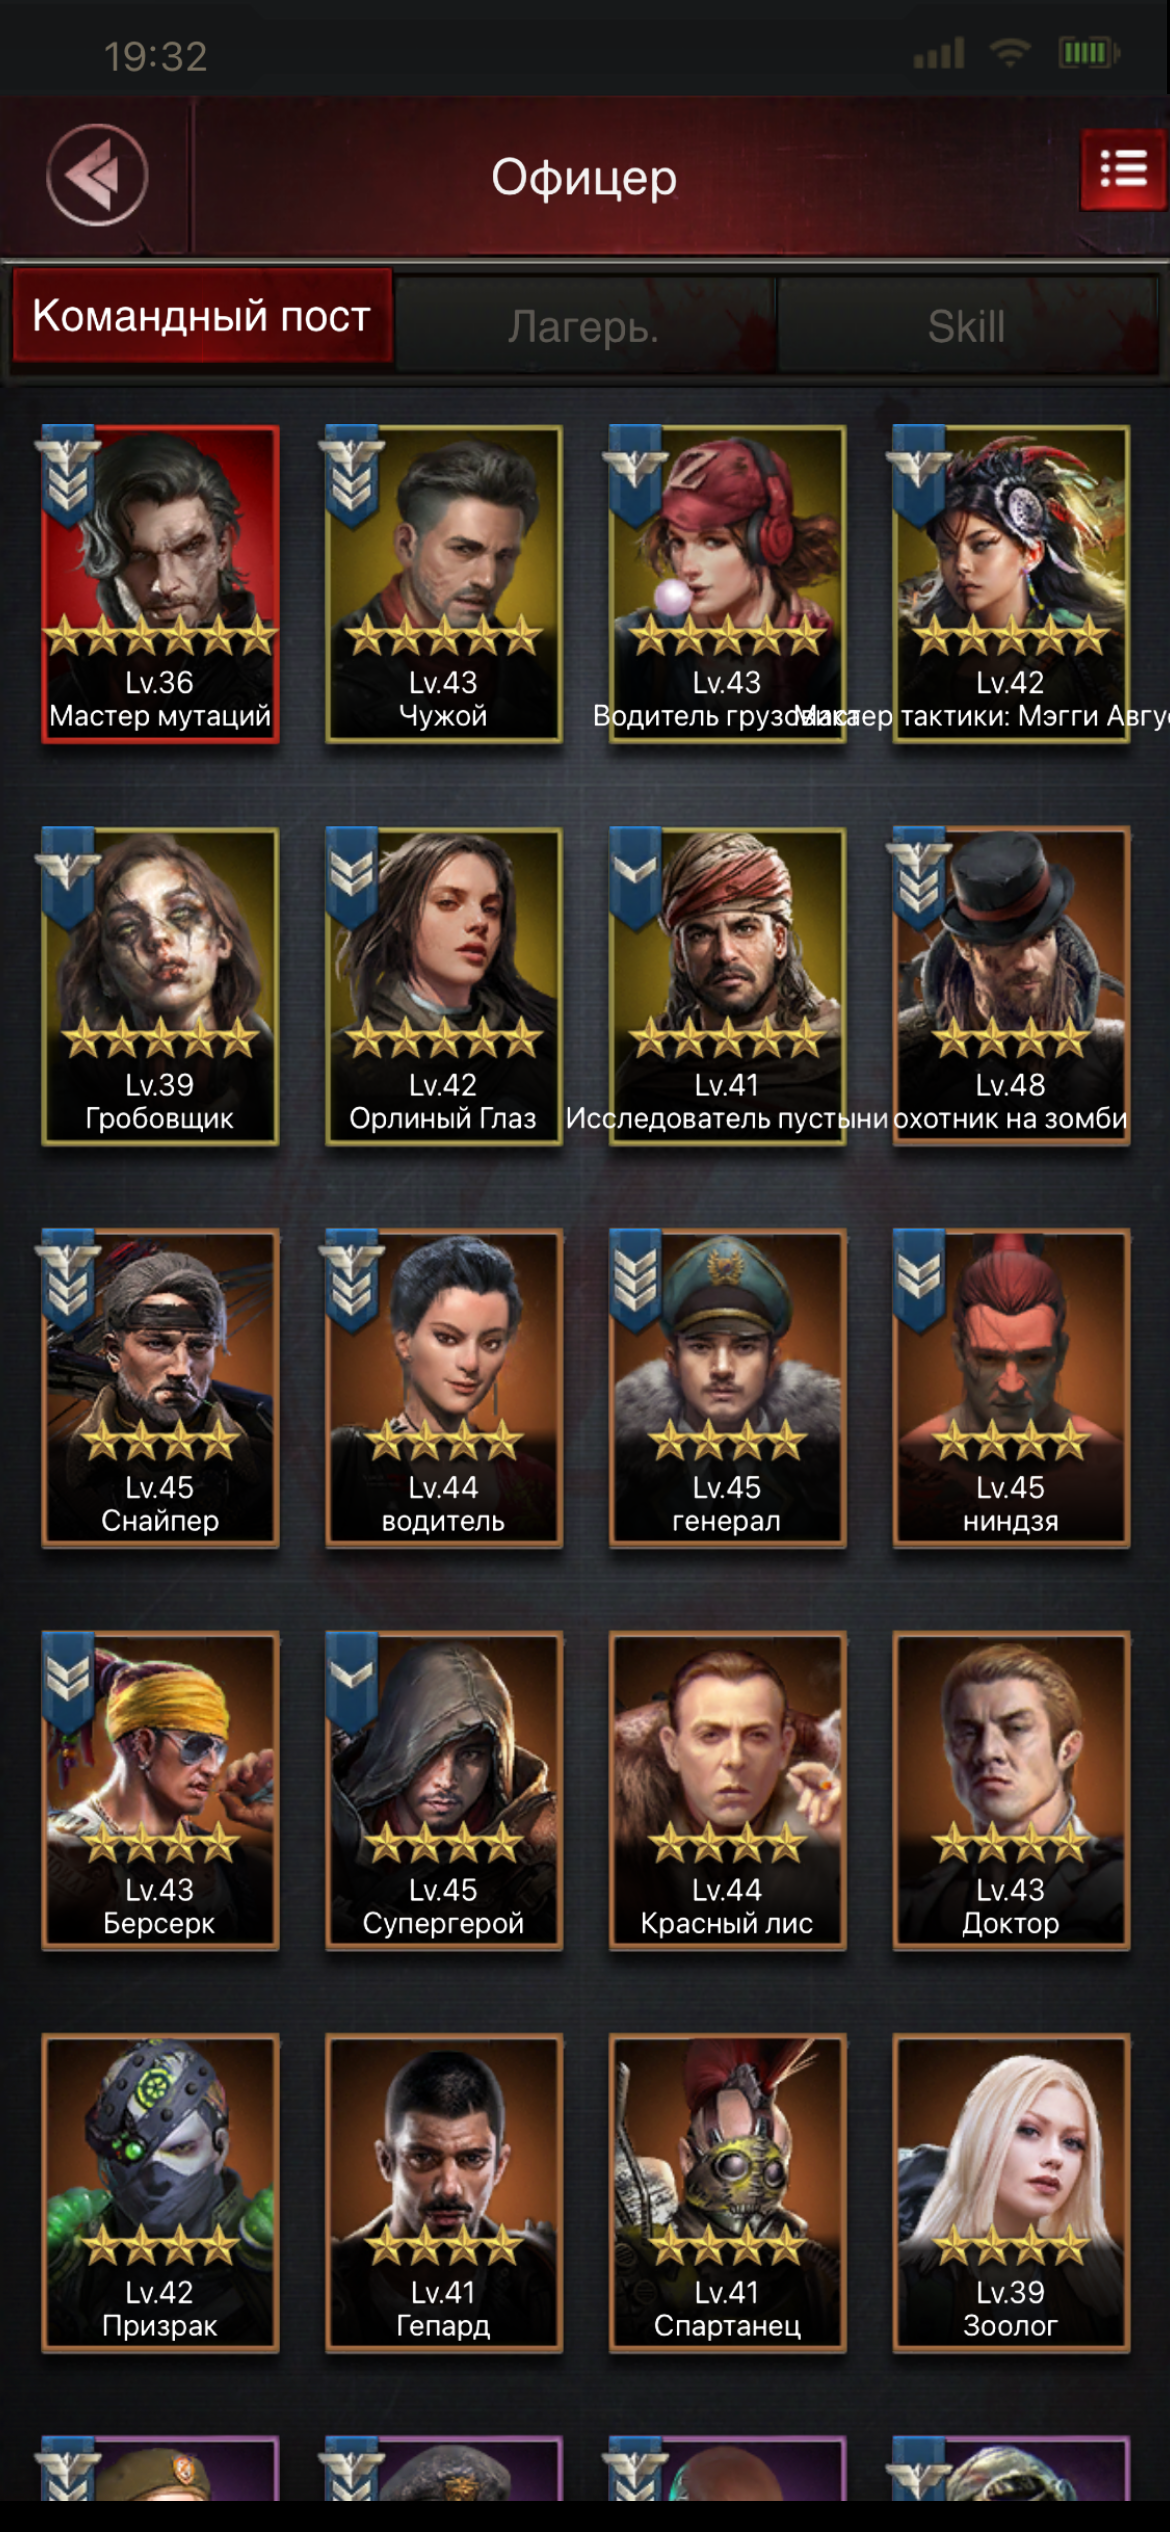Tap the back arrow icon
Screen dimensions: 1170x2532
97,176
